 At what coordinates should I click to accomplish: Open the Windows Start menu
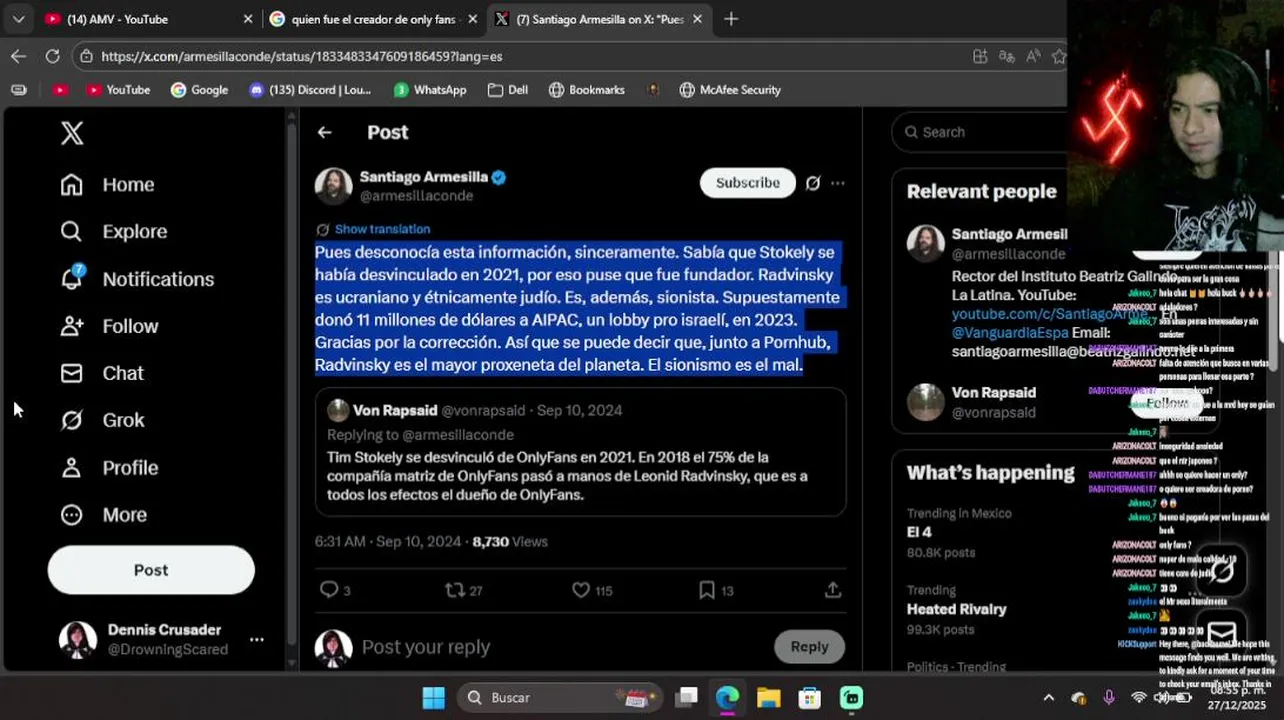point(433,698)
